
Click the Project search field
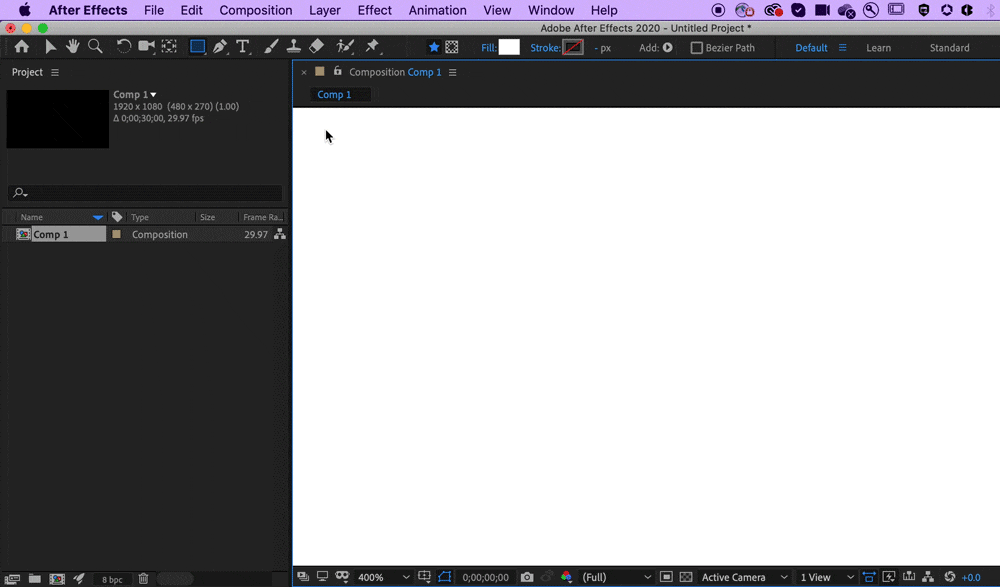[145, 193]
